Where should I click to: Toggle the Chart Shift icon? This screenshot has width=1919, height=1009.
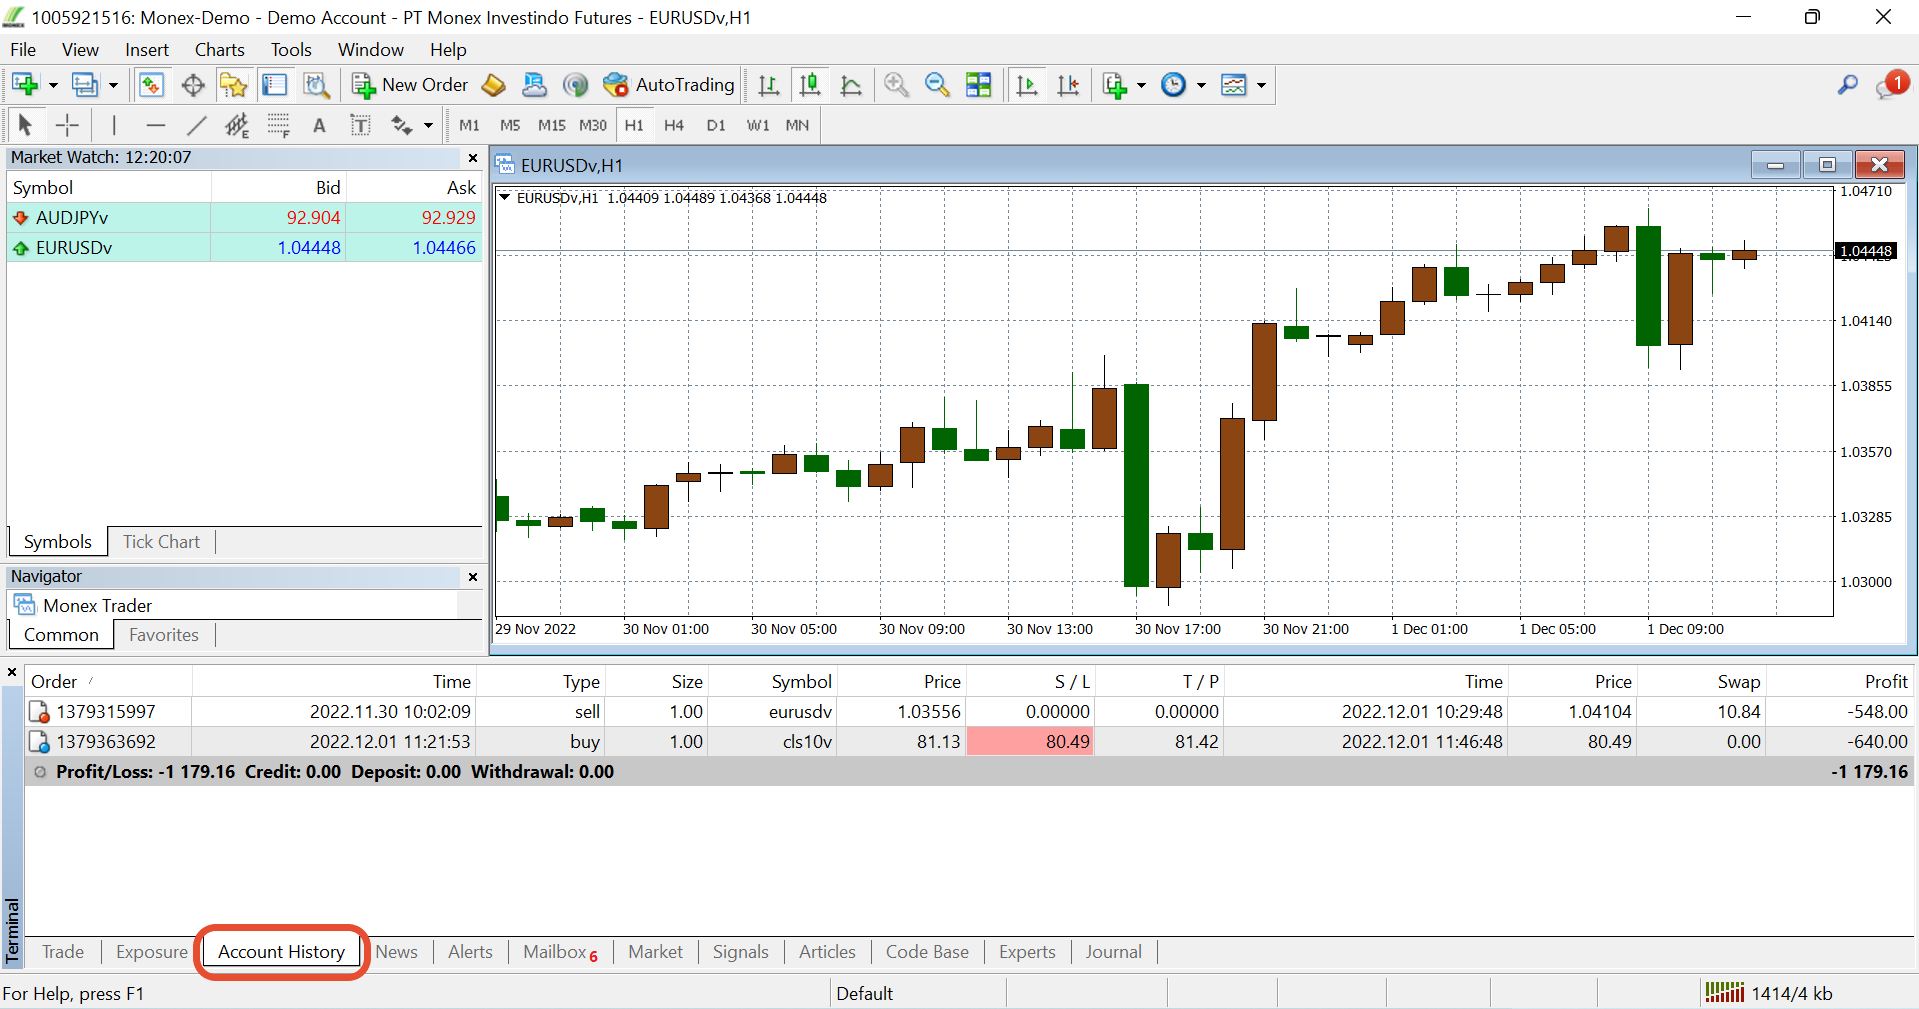(x=1069, y=85)
